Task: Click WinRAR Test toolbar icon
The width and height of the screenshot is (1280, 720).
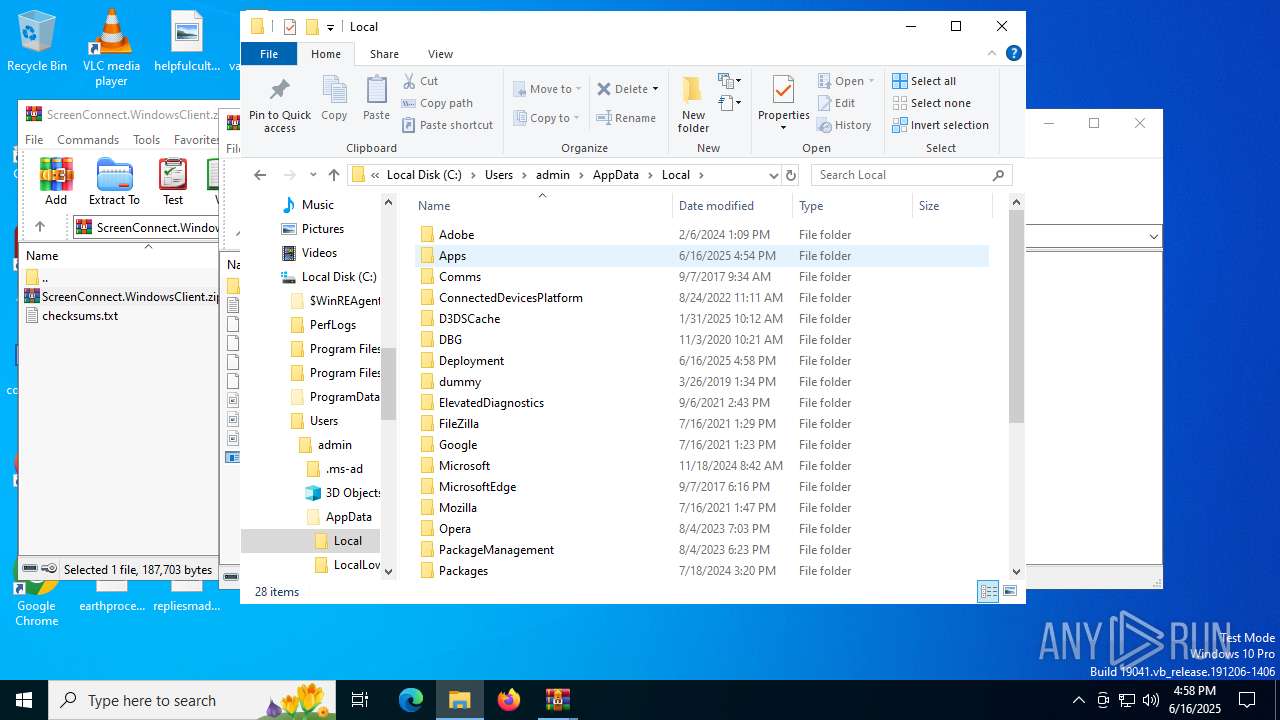Action: pyautogui.click(x=173, y=181)
